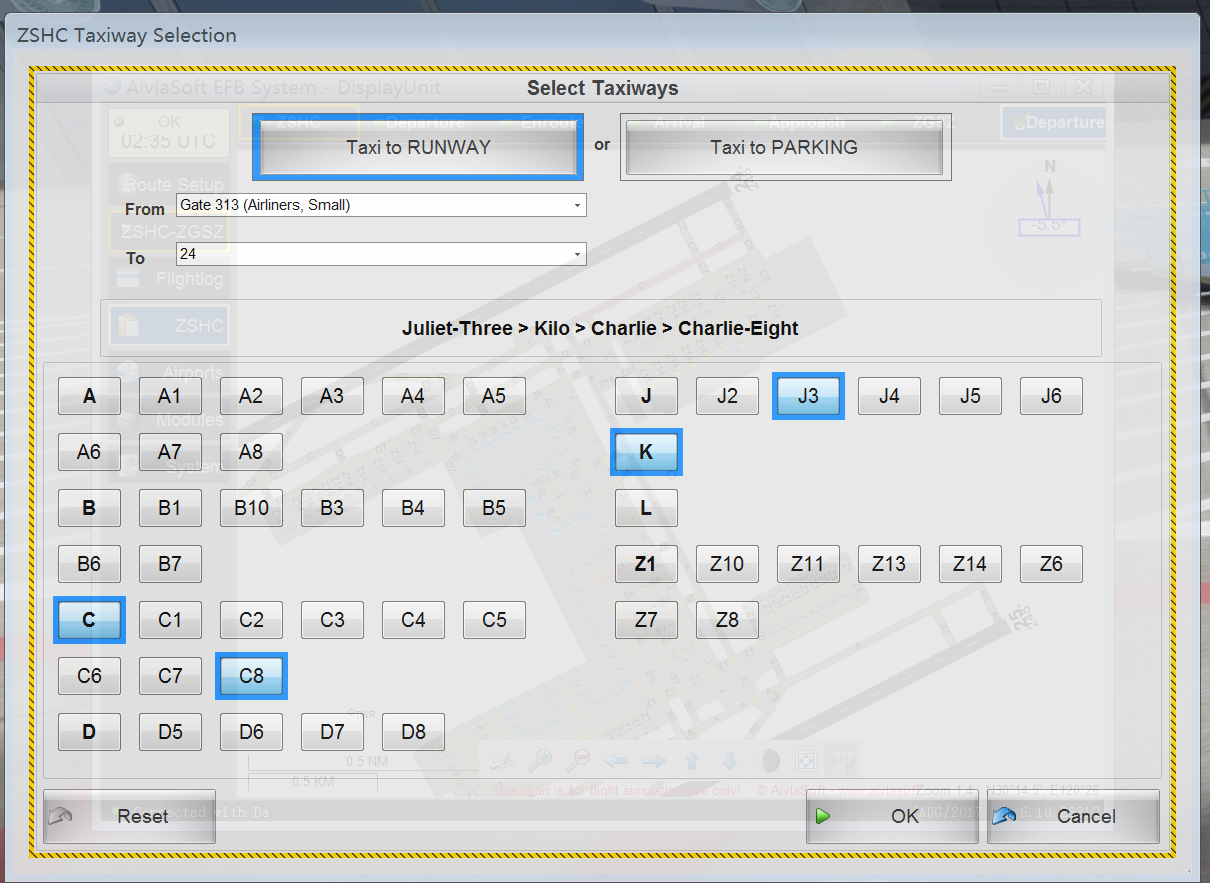Click the L taxiway button
Image resolution: width=1210 pixels, height=883 pixels.
tap(646, 508)
